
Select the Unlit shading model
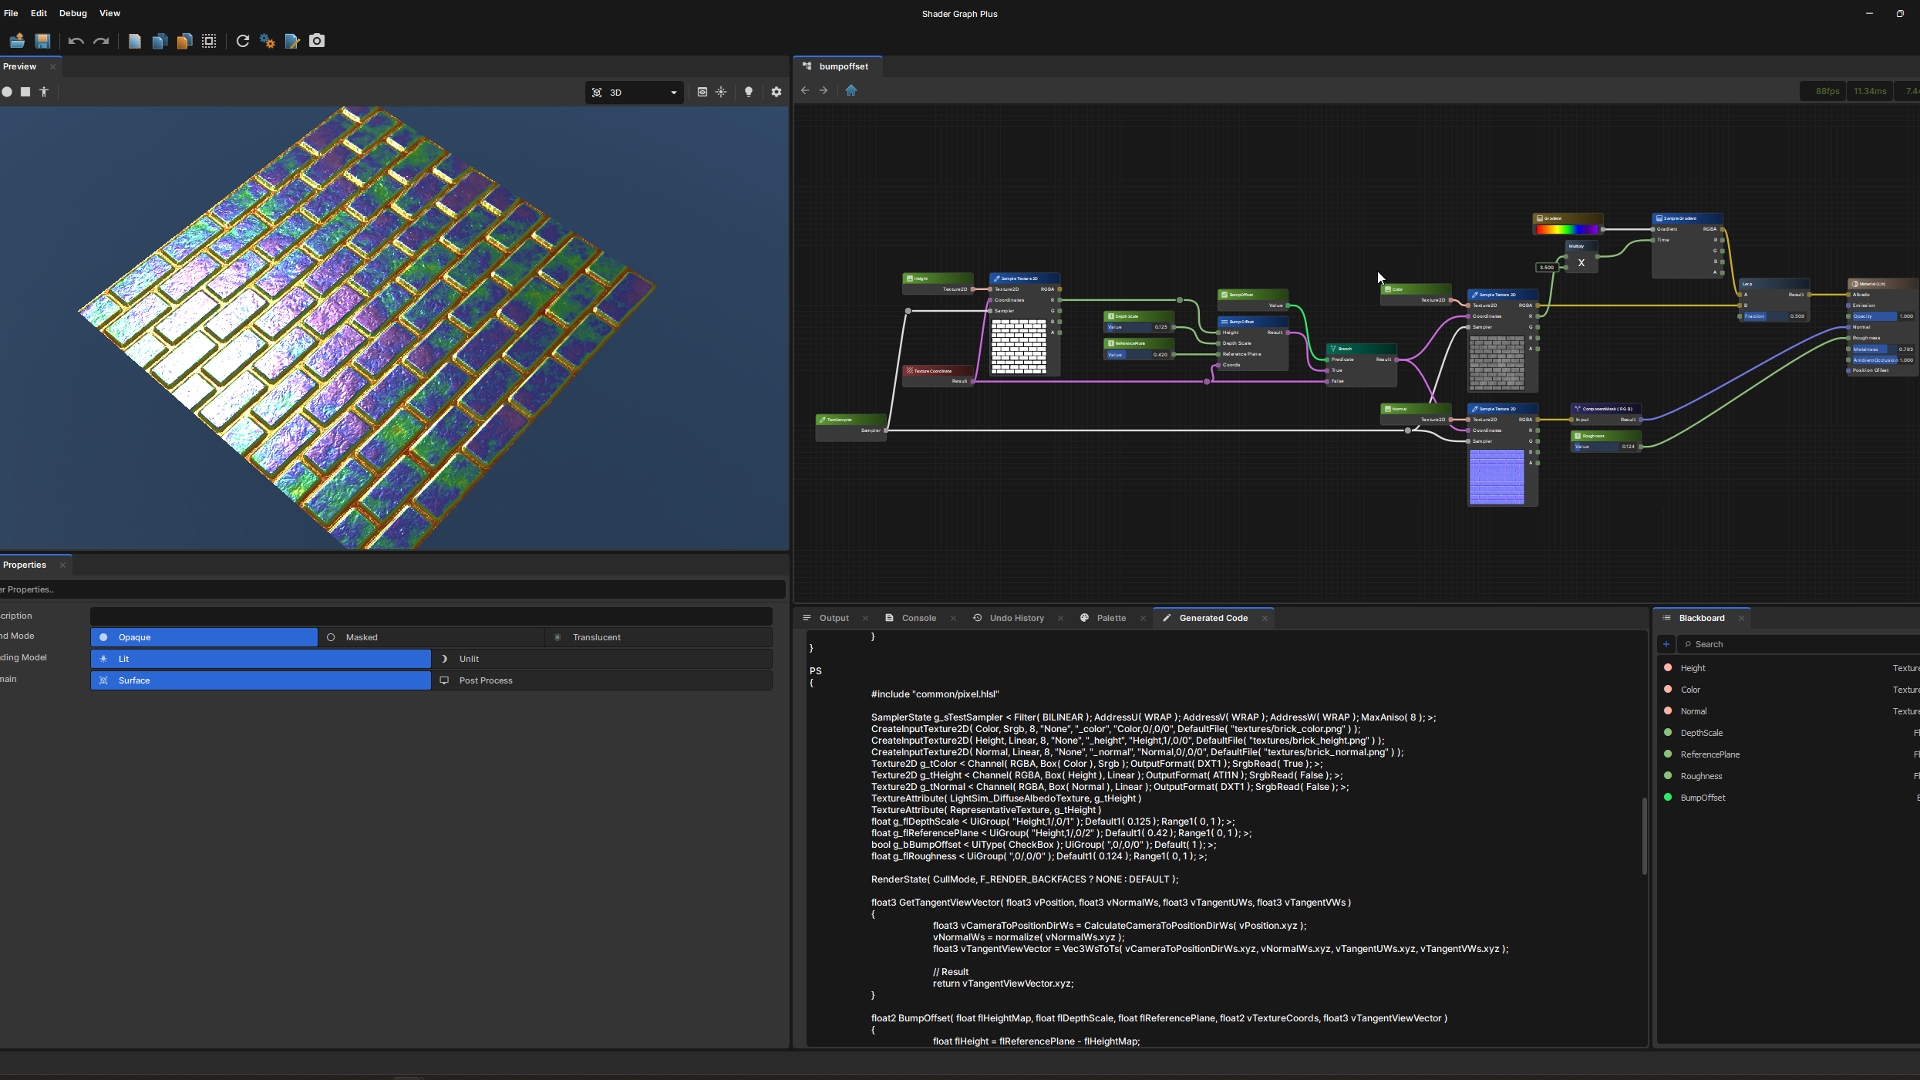pyautogui.click(x=468, y=659)
